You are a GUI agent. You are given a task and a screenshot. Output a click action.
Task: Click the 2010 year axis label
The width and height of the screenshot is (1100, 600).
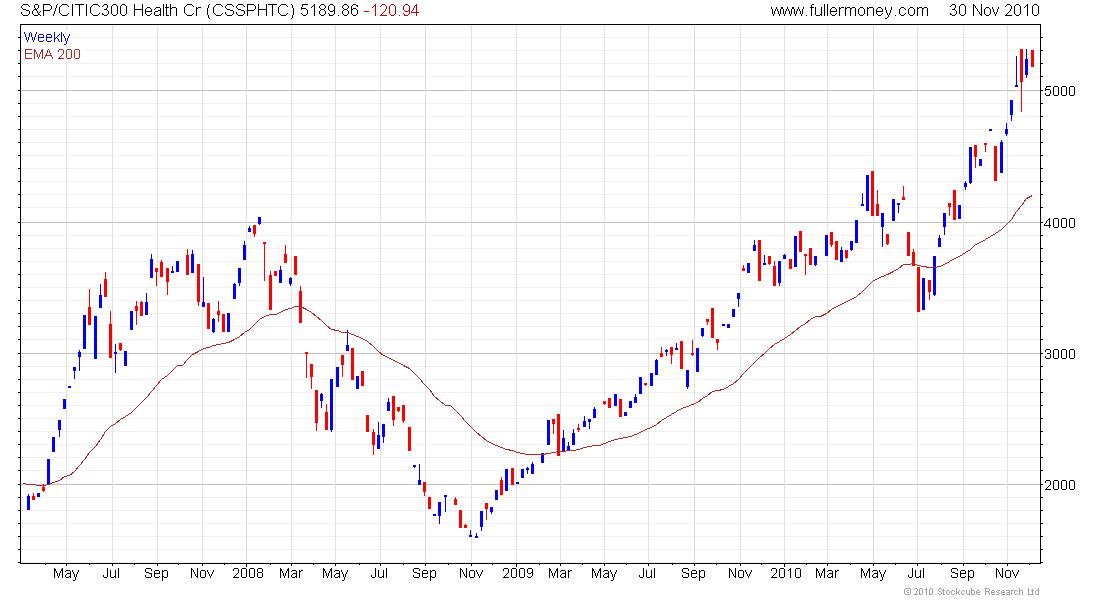[786, 573]
